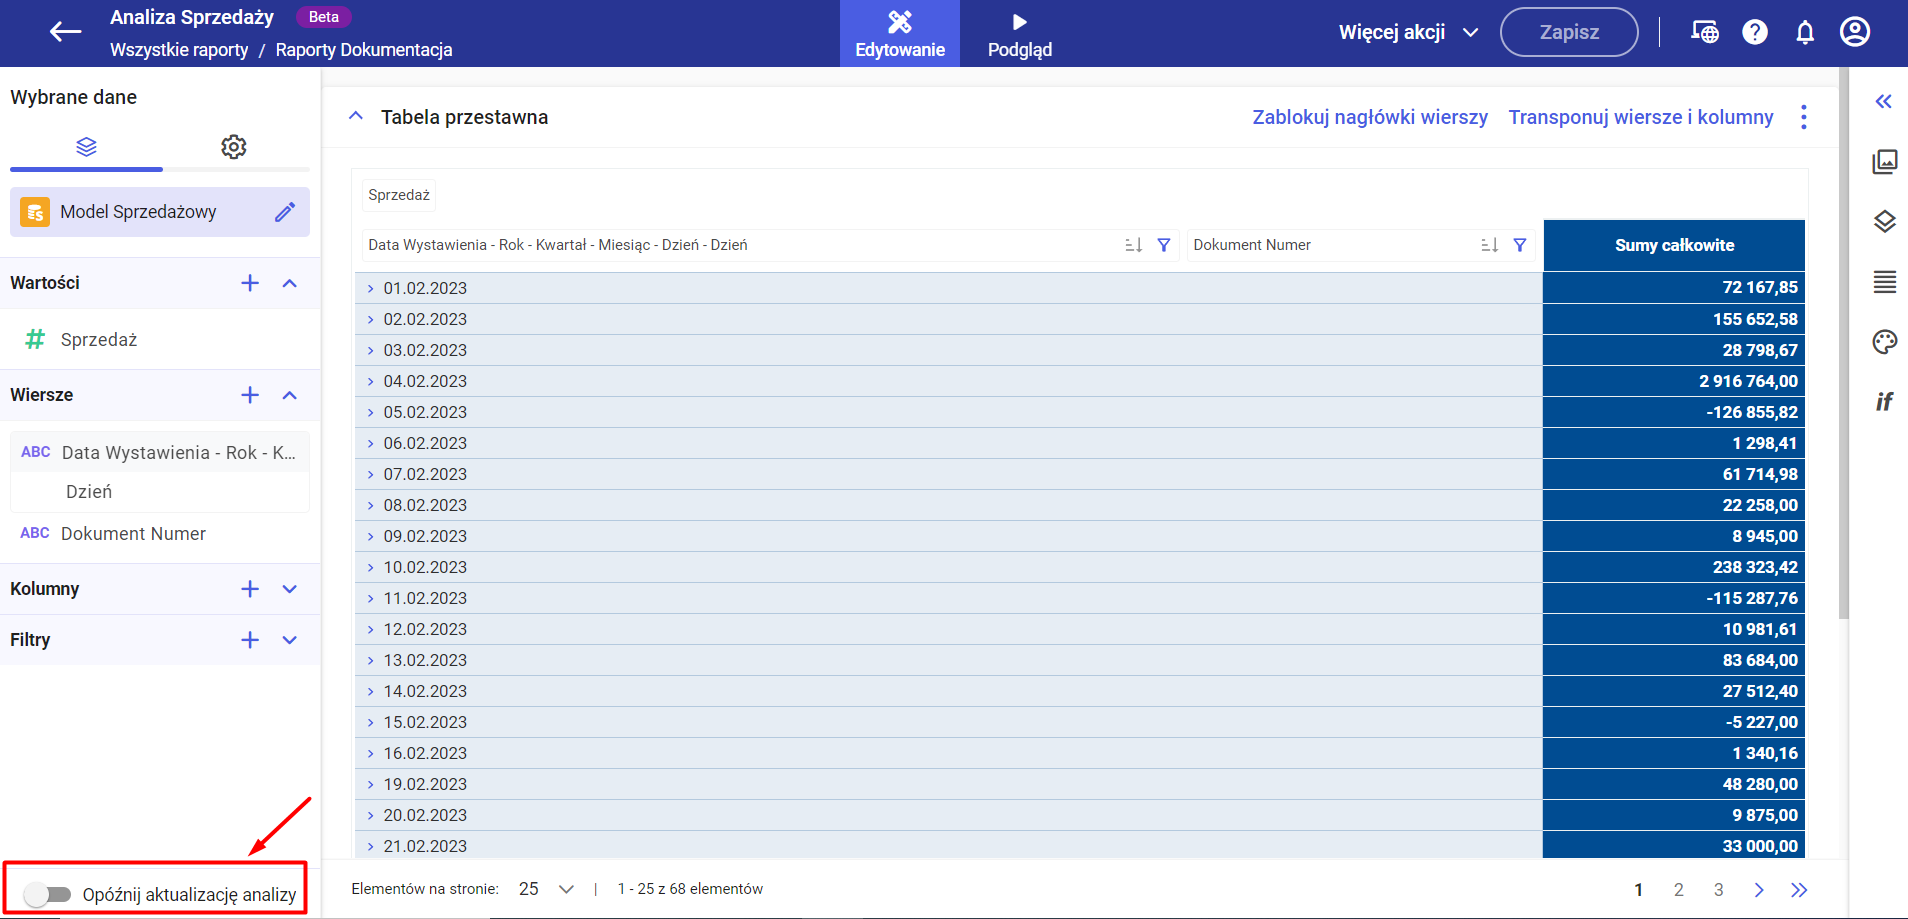This screenshot has width=1908, height=919.
Task: Open the image gallery sidebar icon
Action: 1885,161
